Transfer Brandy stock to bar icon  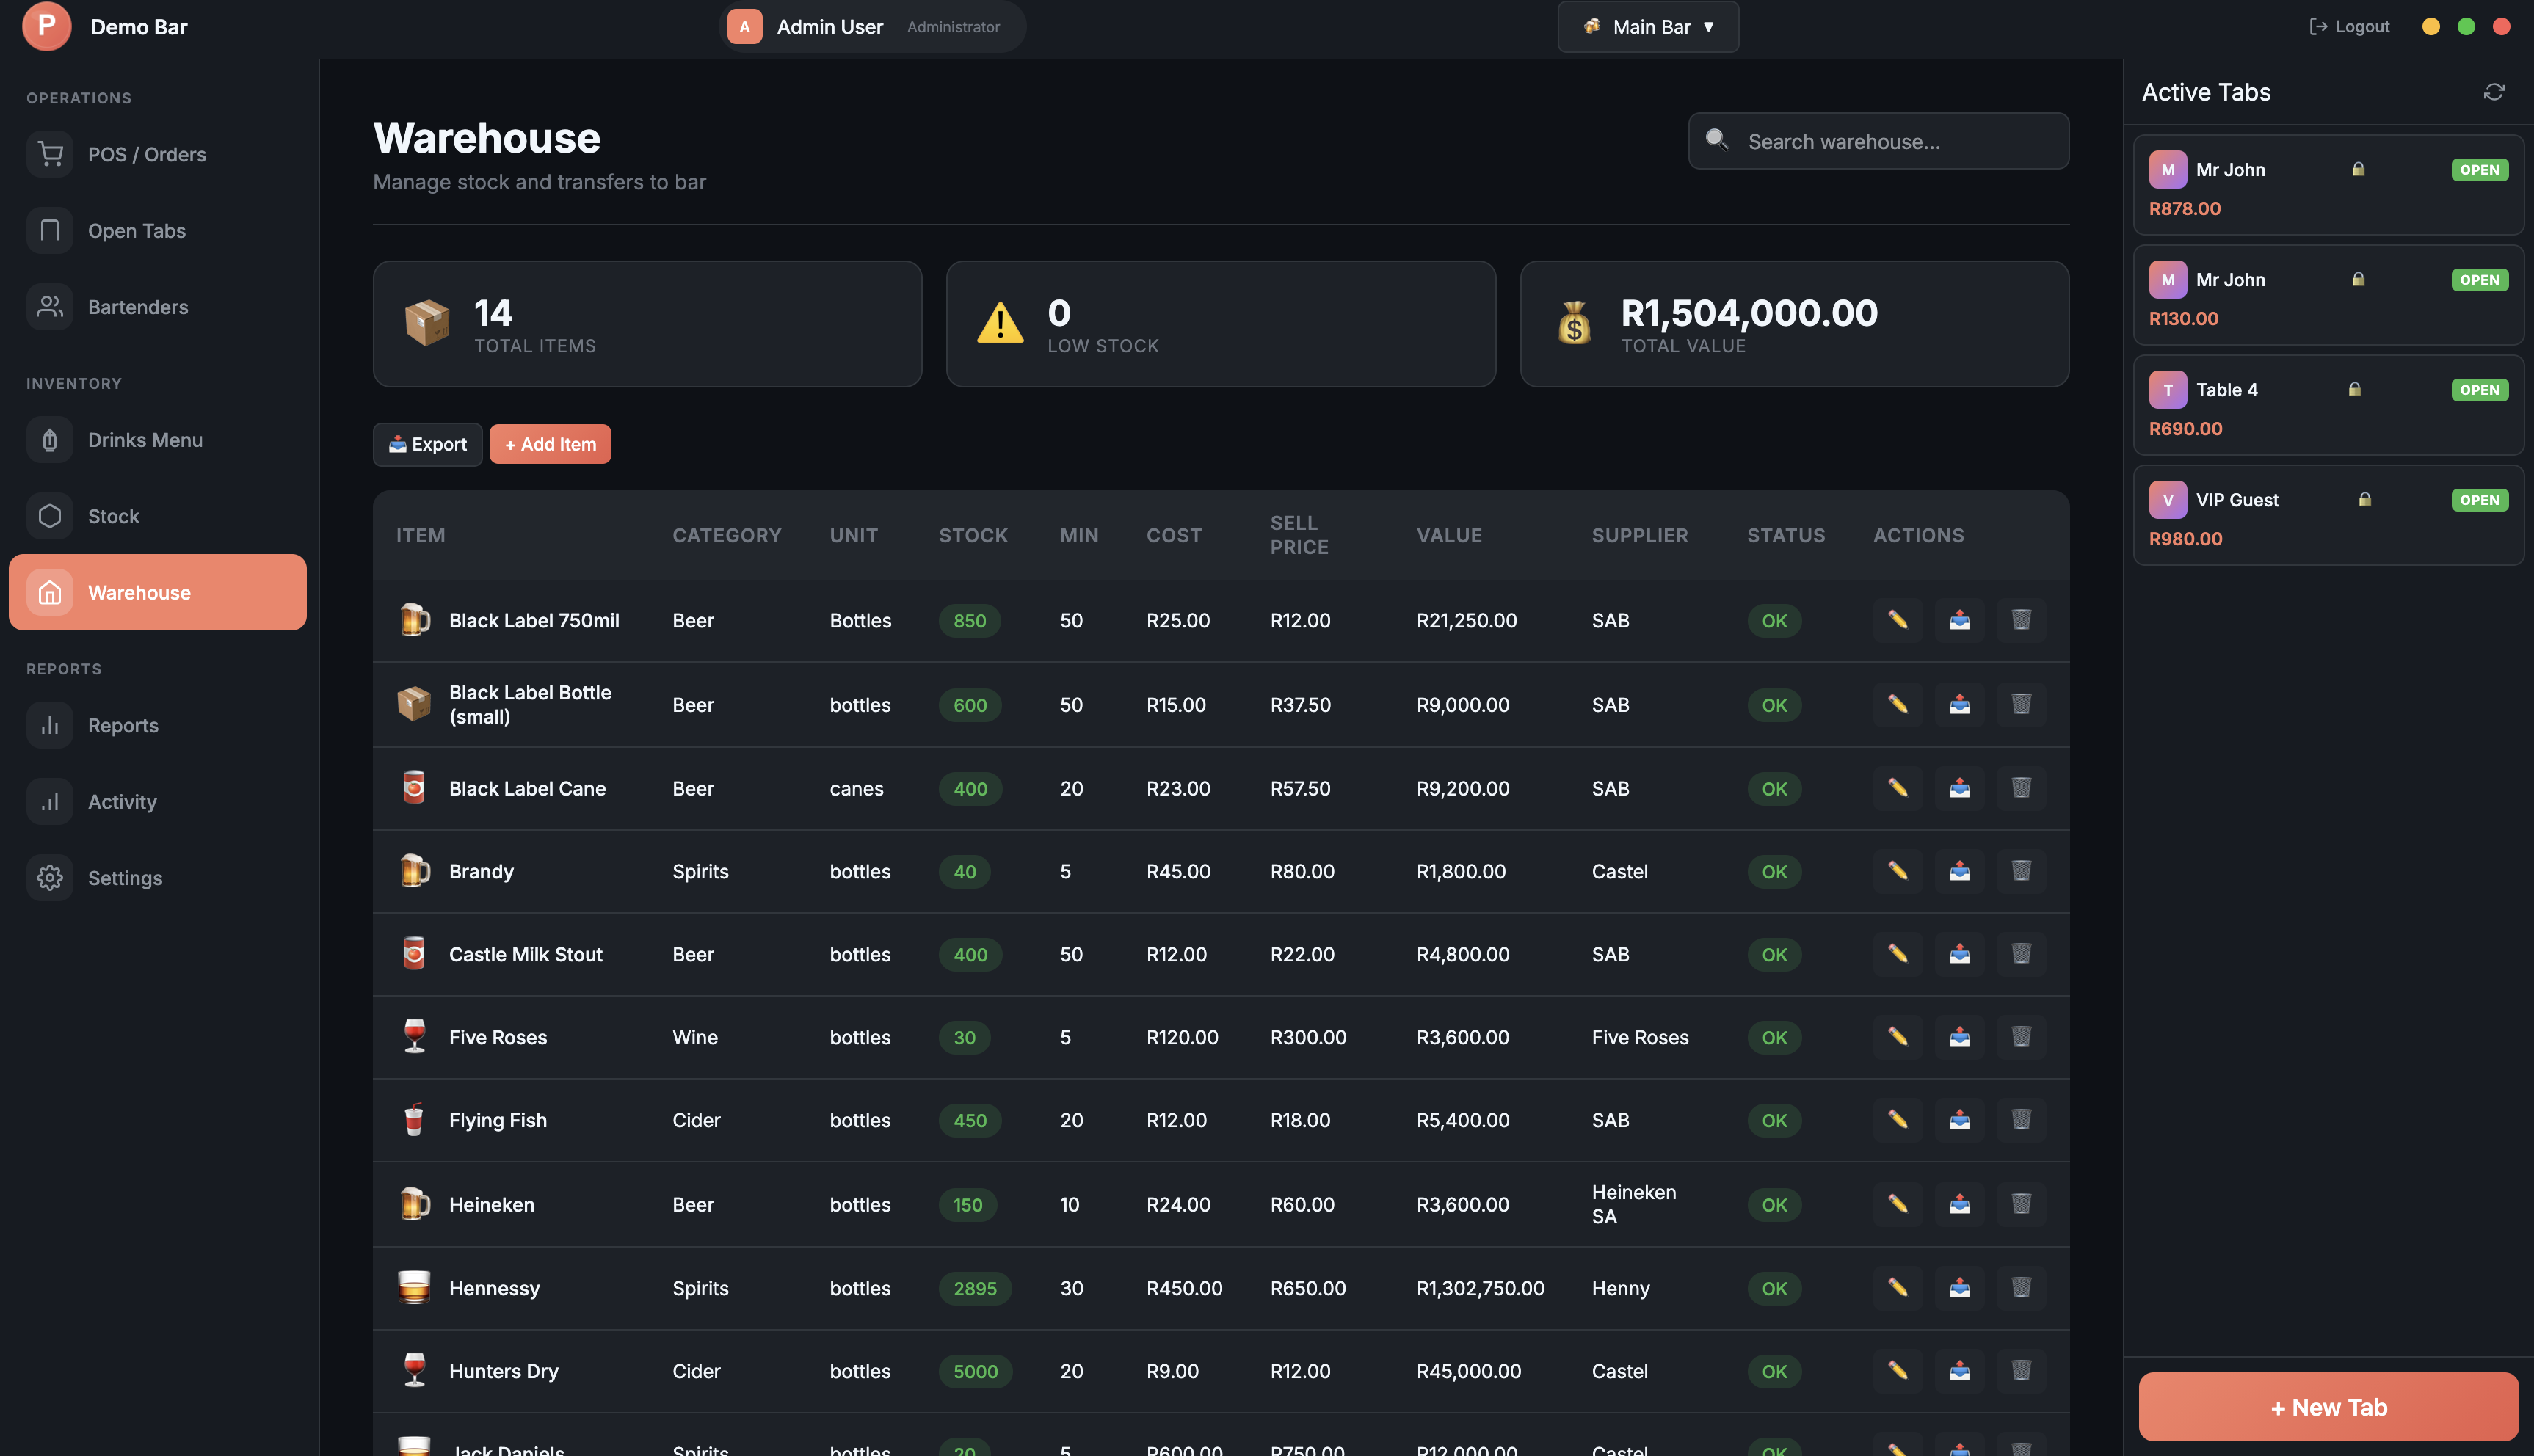coord(1959,871)
